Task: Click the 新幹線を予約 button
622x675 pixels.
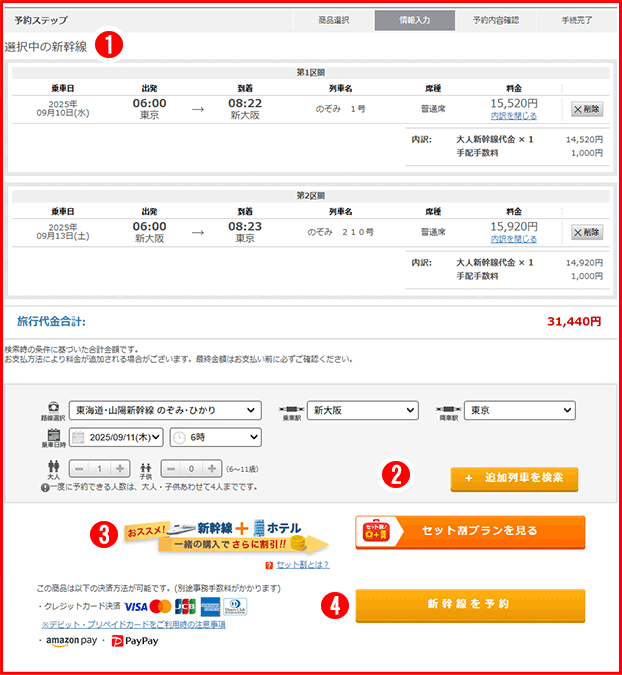Action: [470, 605]
